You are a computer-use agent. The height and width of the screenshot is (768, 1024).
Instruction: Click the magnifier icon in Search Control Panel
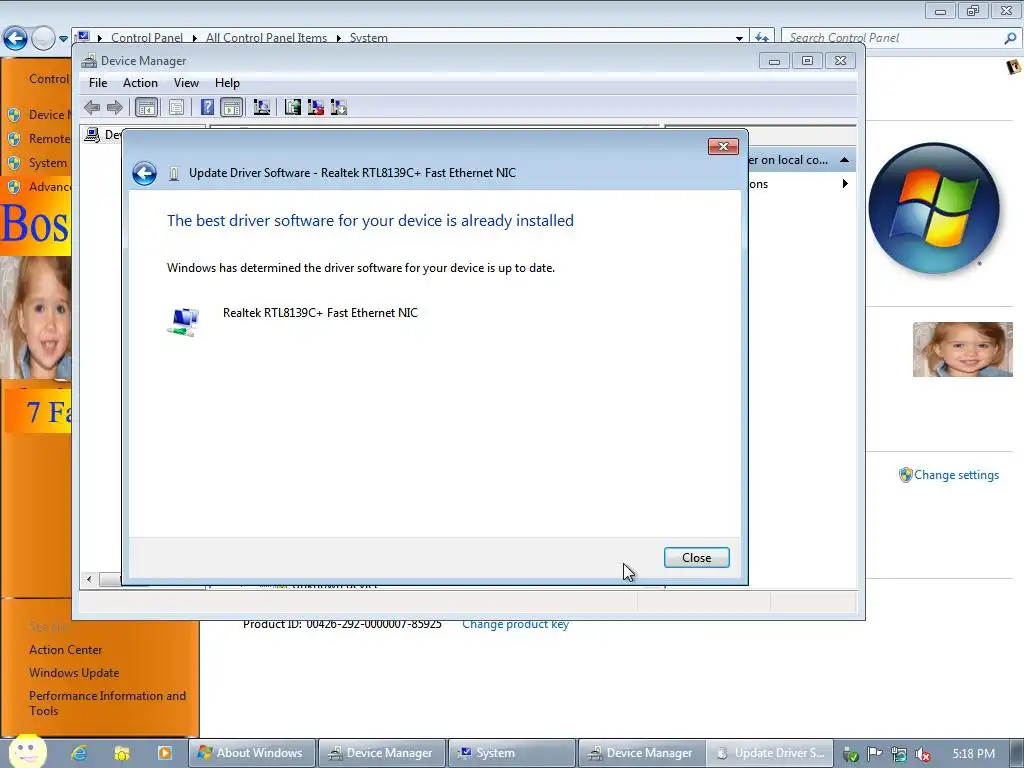point(1010,38)
